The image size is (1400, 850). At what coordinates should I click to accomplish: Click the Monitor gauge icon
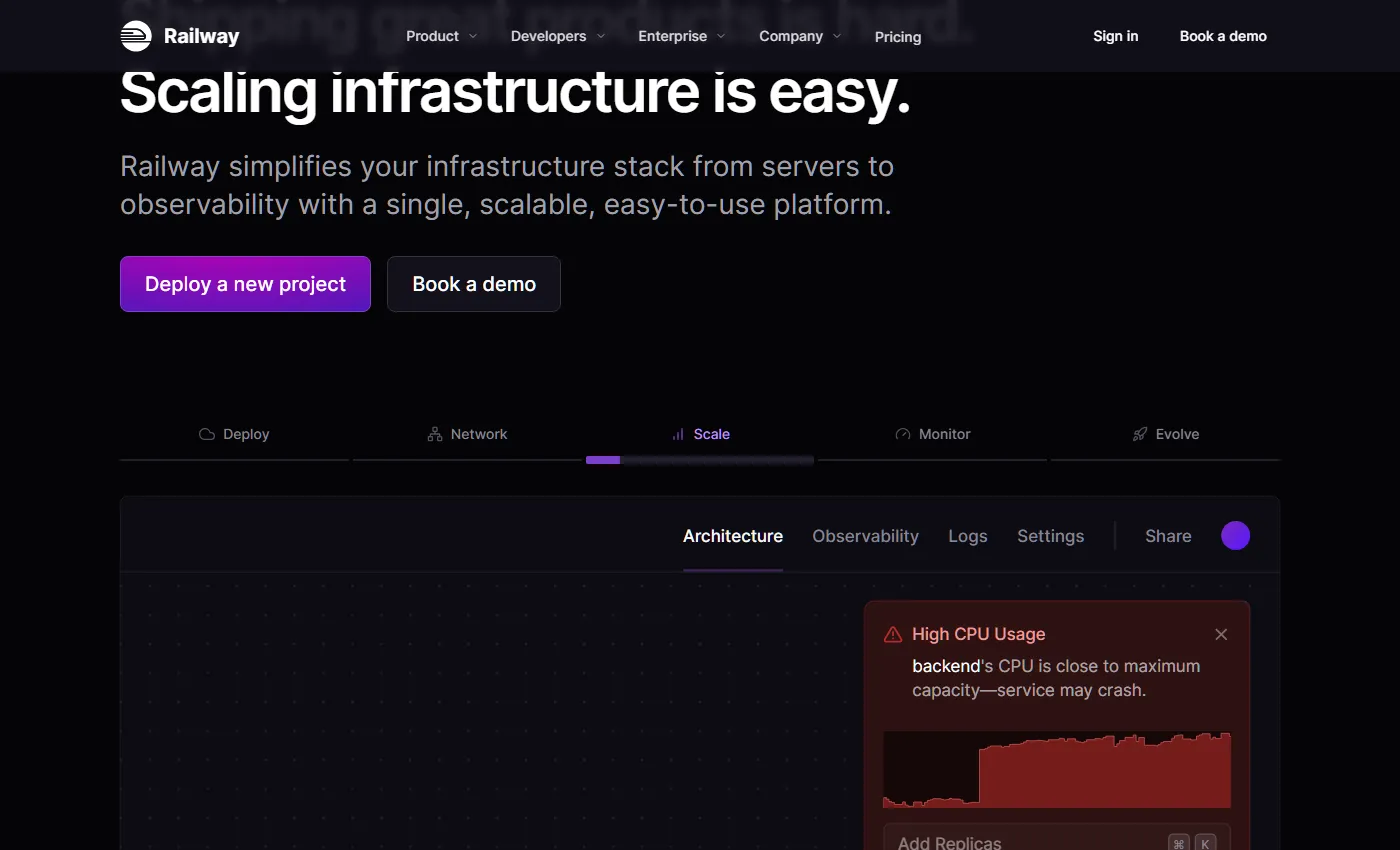pyautogui.click(x=903, y=434)
